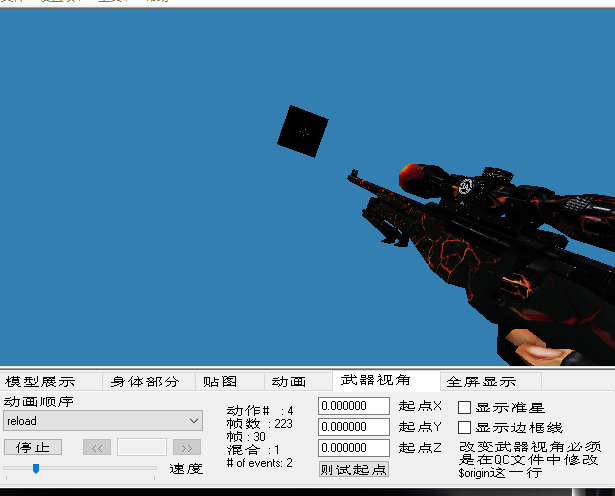615x496 pixels.
Task: Step forward with the >> frame button
Action: click(x=187, y=447)
